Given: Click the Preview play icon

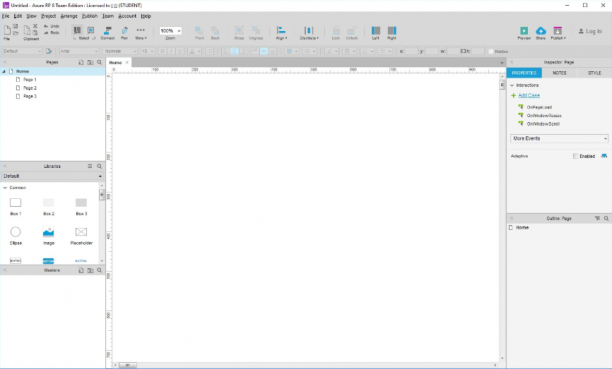Looking at the screenshot, I should tap(524, 31).
